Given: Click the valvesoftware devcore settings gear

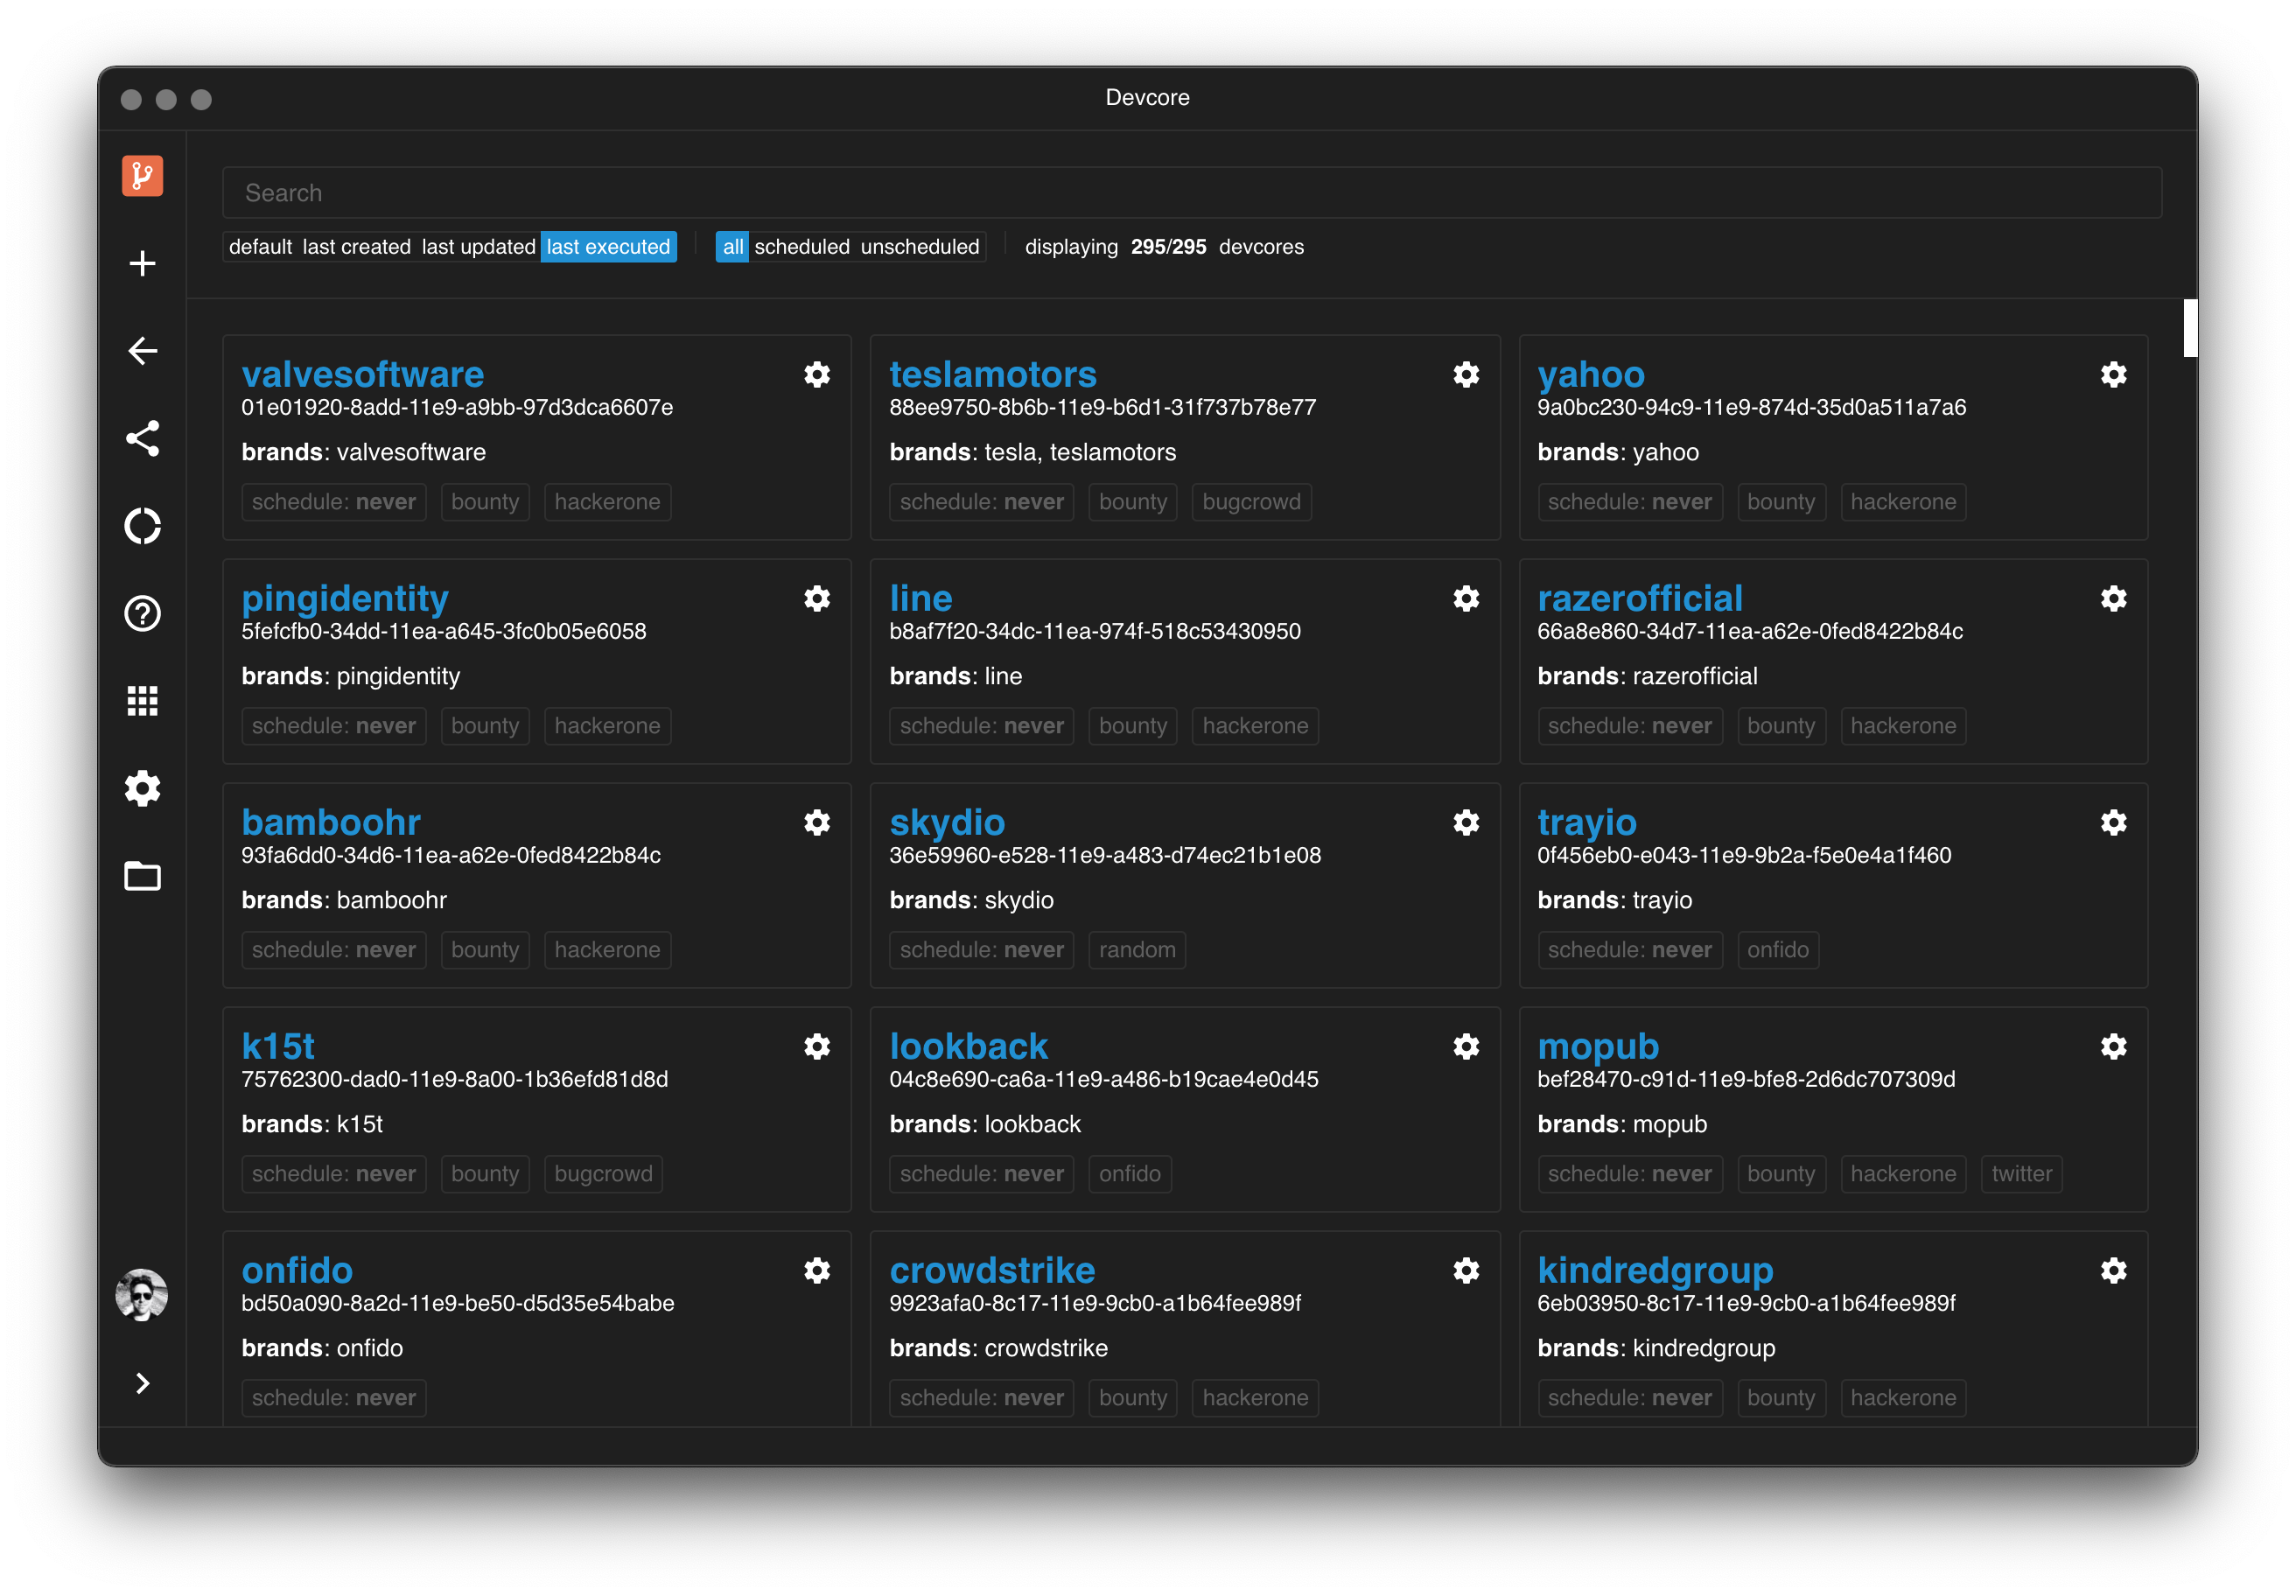Looking at the screenshot, I should pos(816,374).
